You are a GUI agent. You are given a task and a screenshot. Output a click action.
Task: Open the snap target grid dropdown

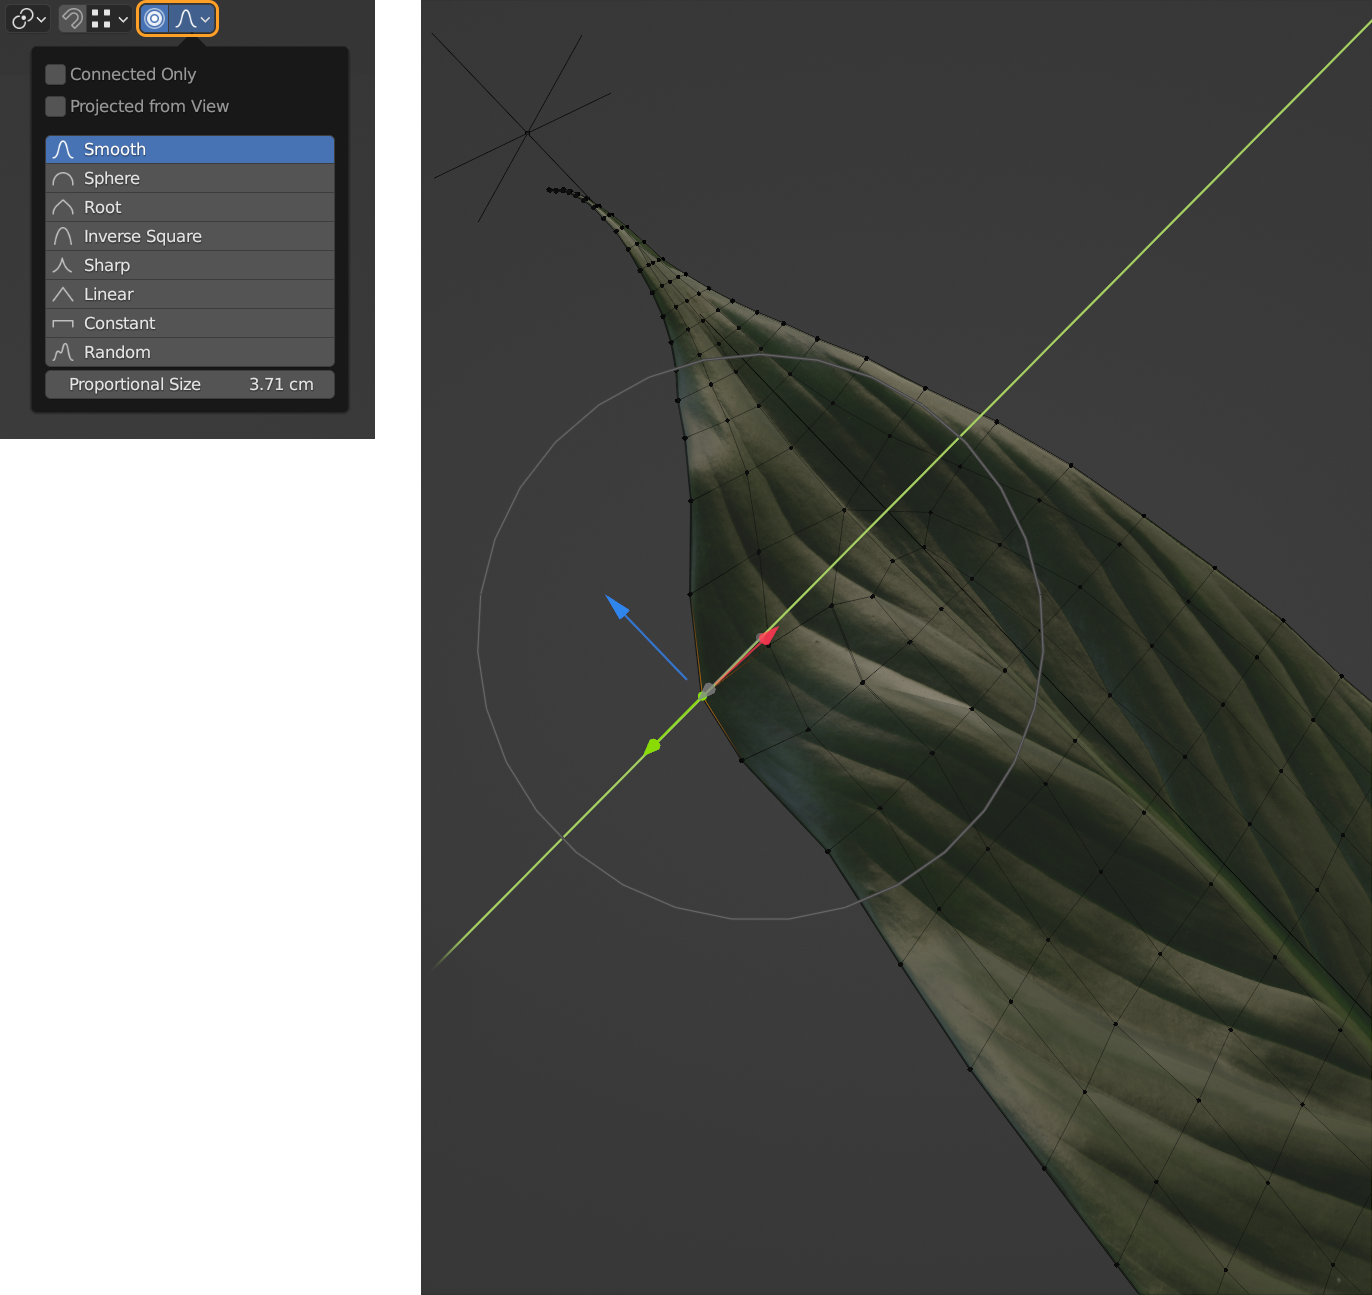point(109,19)
